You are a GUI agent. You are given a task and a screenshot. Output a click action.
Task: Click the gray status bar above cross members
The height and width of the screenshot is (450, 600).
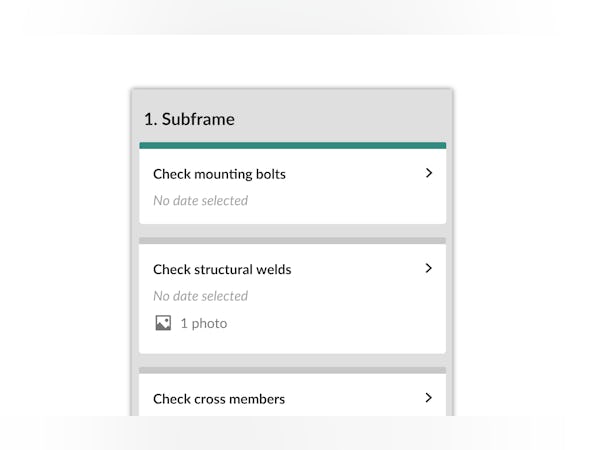[292, 370]
